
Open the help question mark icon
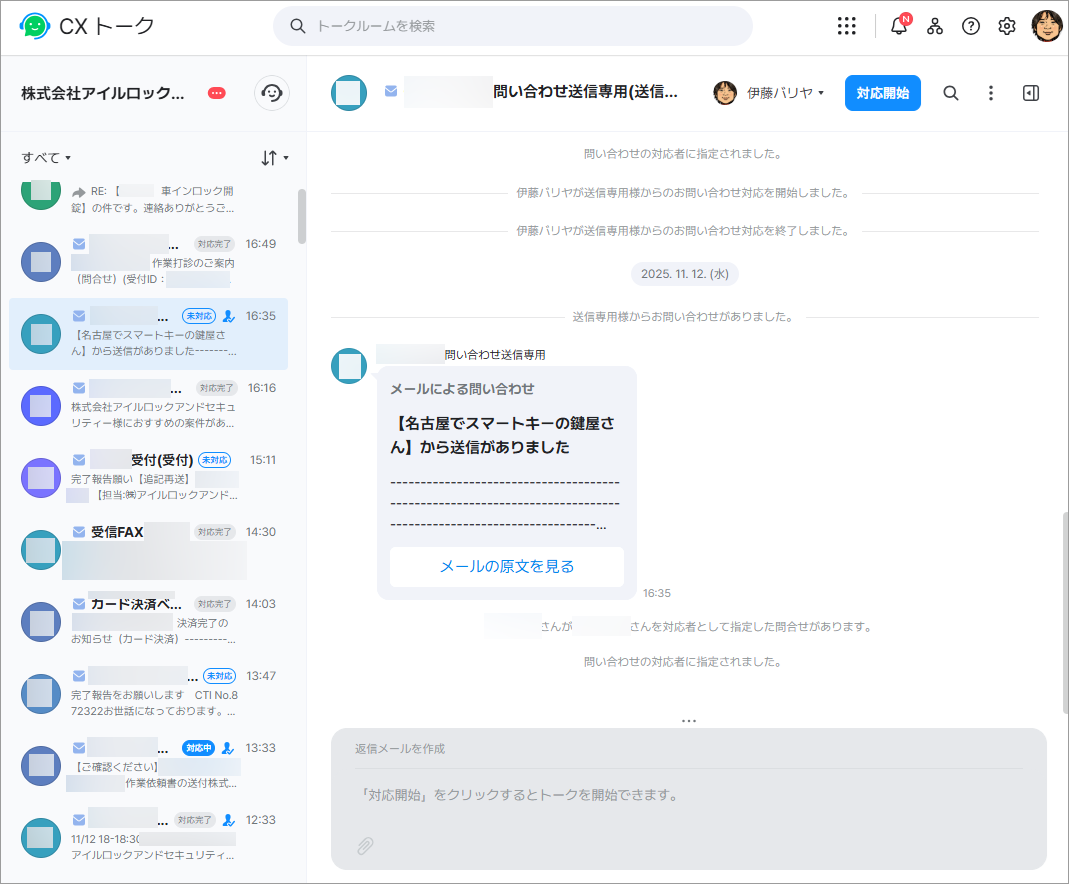[971, 26]
